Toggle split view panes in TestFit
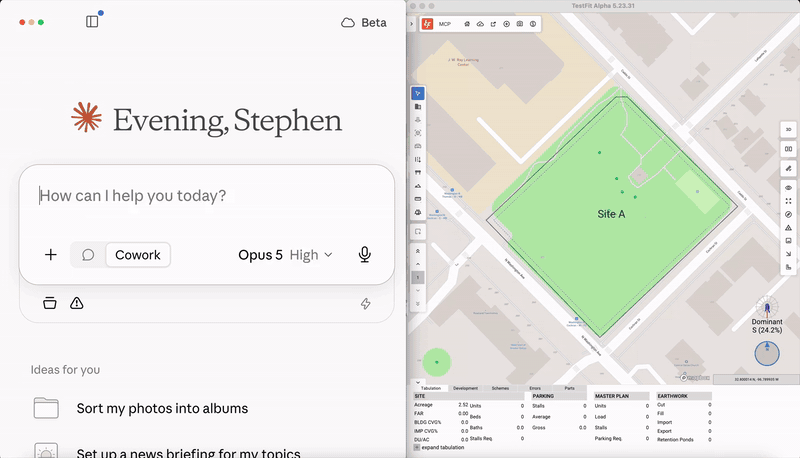The width and height of the screenshot is (800, 458). (788, 149)
